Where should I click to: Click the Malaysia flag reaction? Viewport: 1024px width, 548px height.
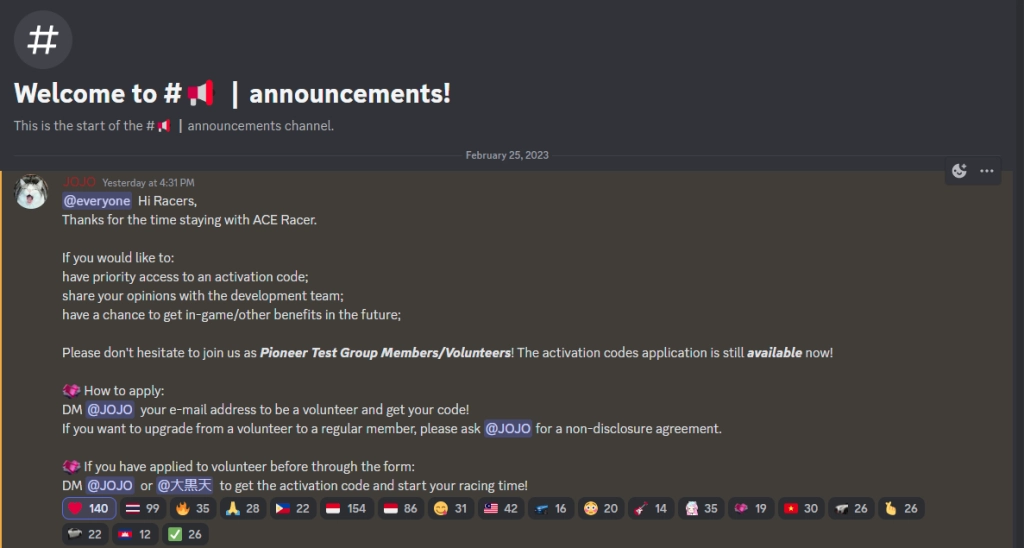500,509
